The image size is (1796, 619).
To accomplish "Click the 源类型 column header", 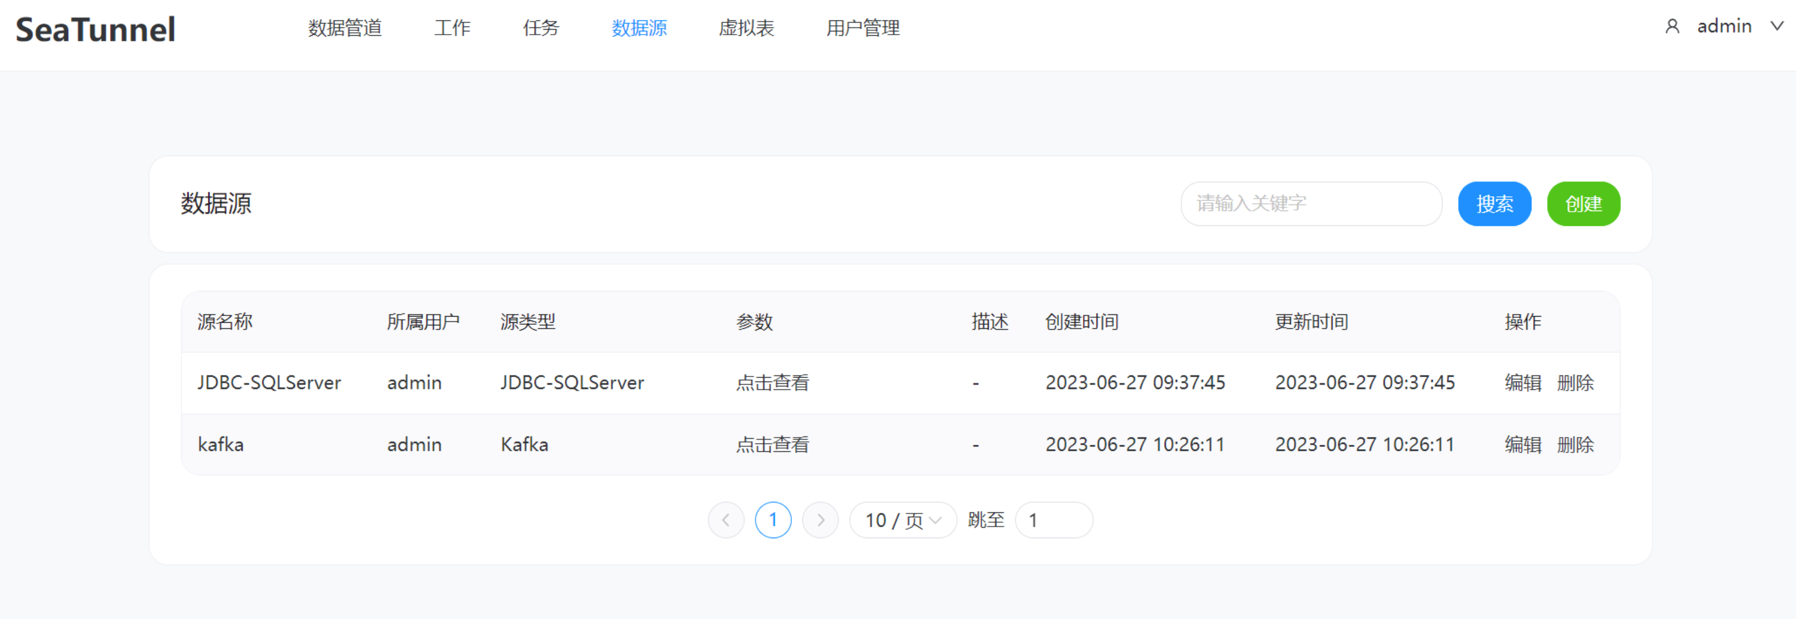I will click(x=528, y=322).
